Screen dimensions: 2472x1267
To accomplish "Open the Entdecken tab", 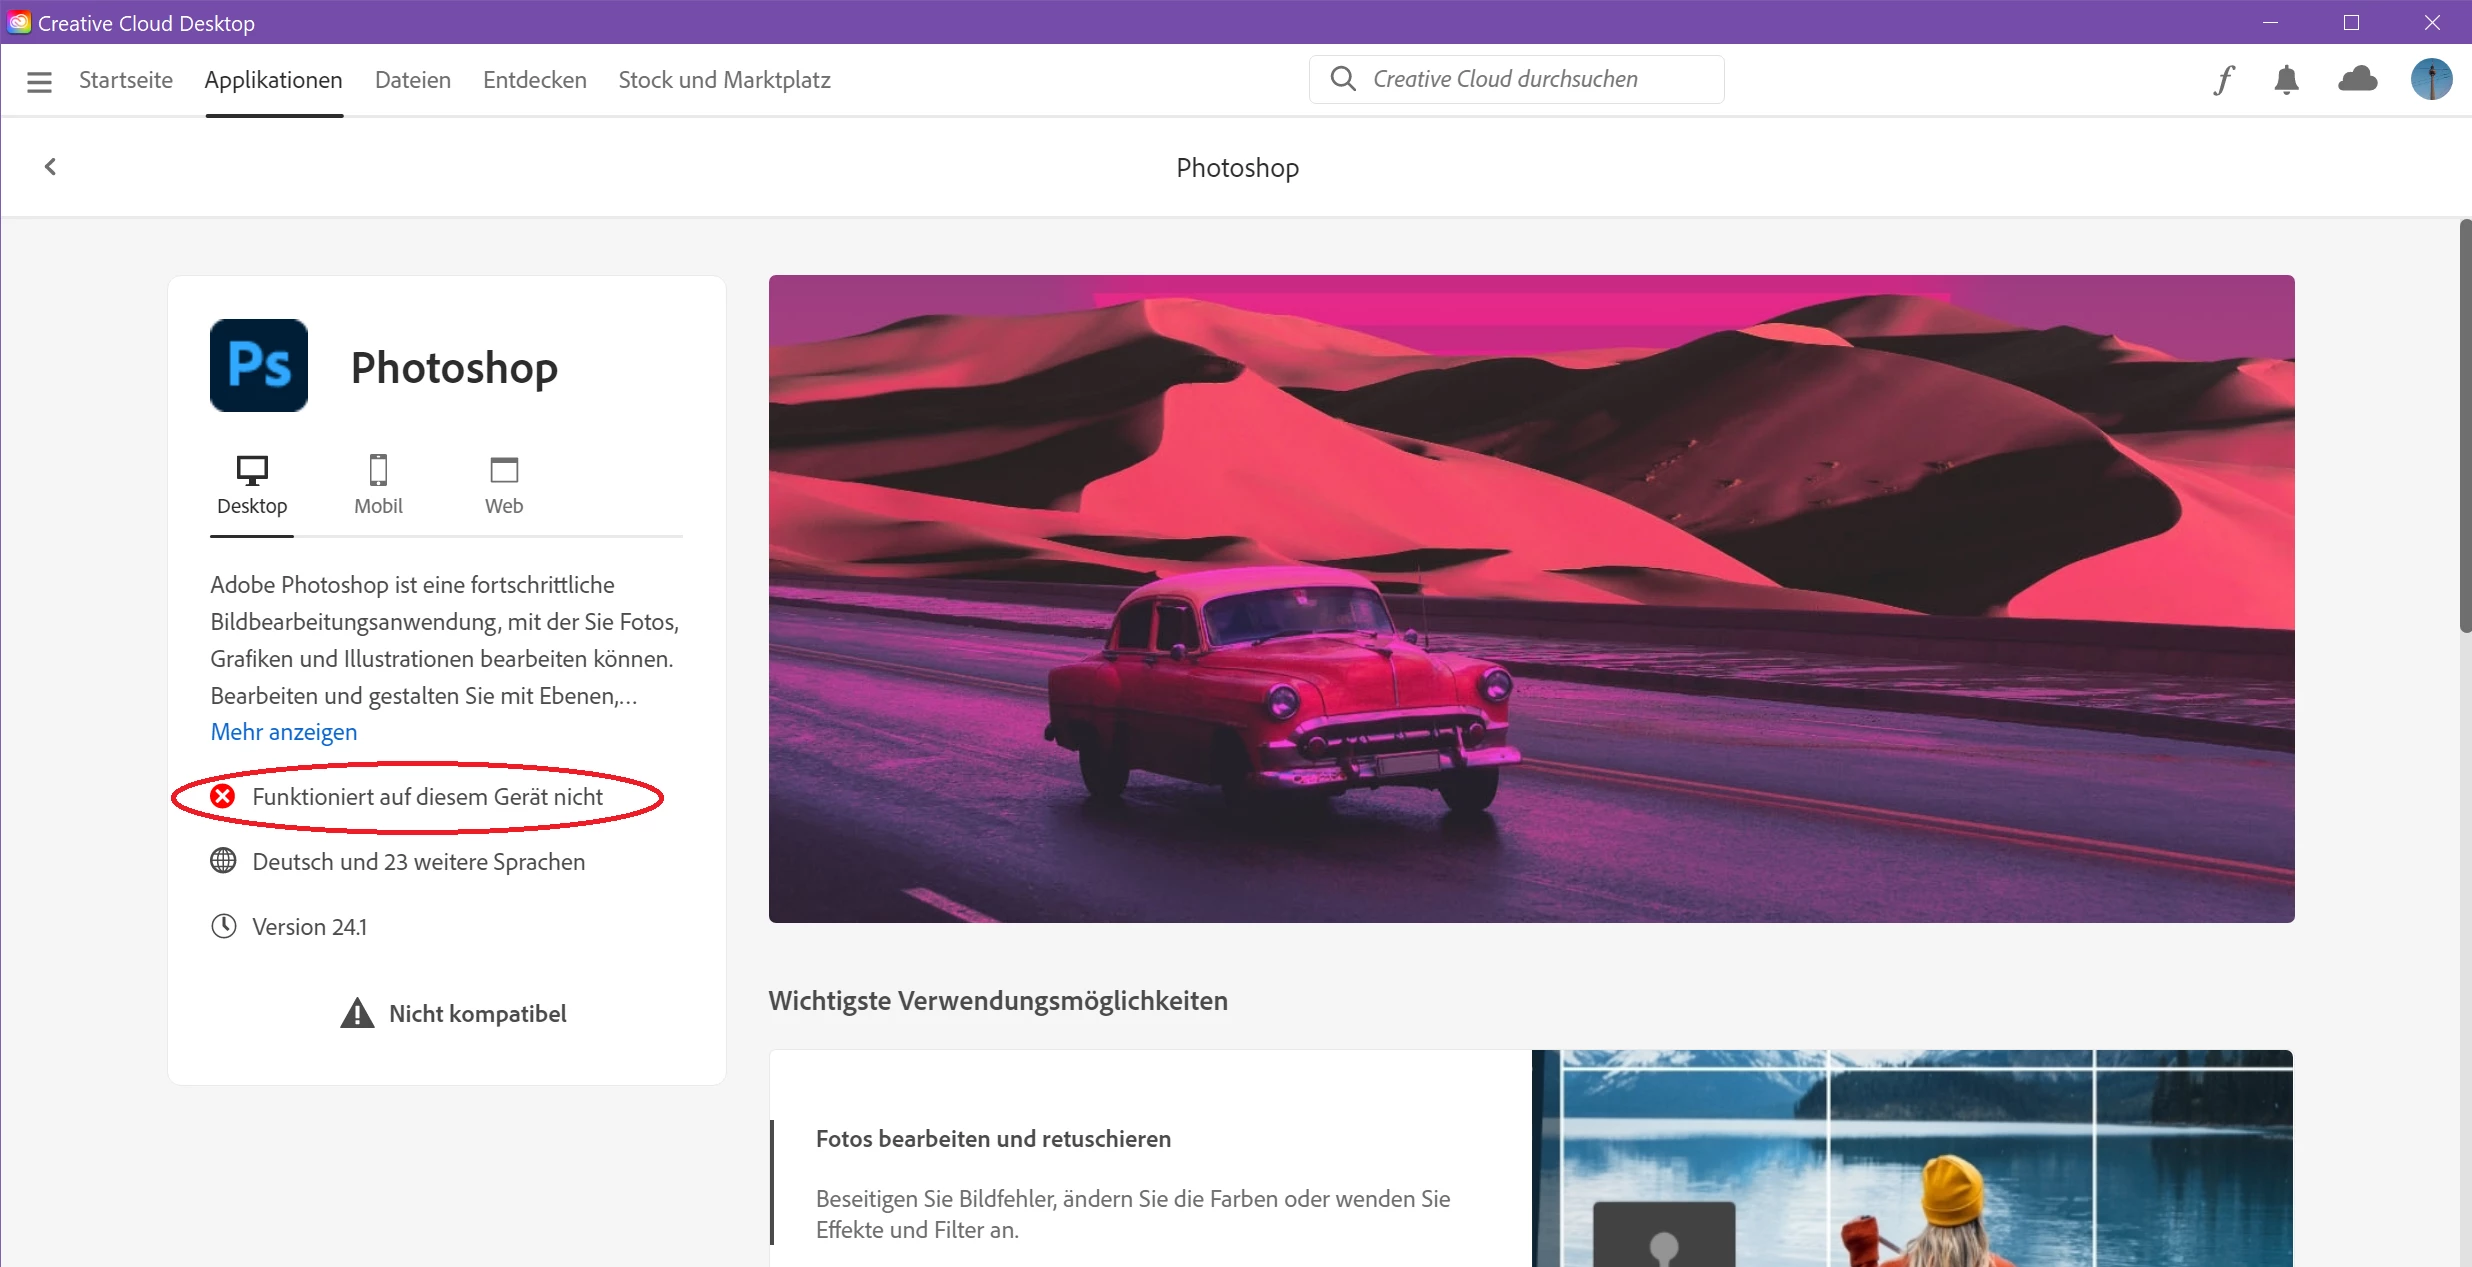I will 534,80.
